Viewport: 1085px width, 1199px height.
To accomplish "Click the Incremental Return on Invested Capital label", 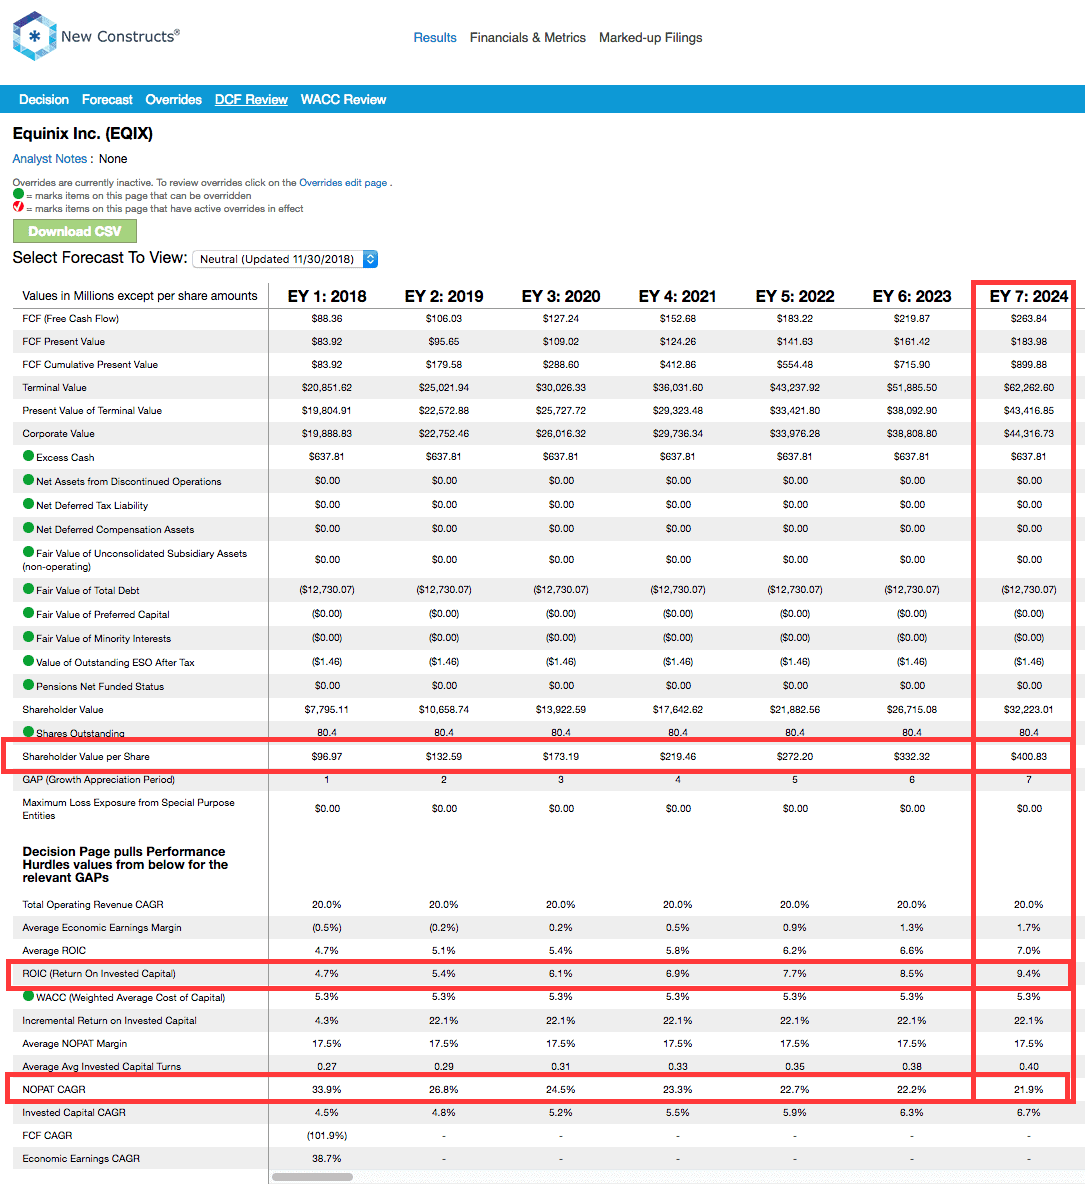I will (x=109, y=1020).
